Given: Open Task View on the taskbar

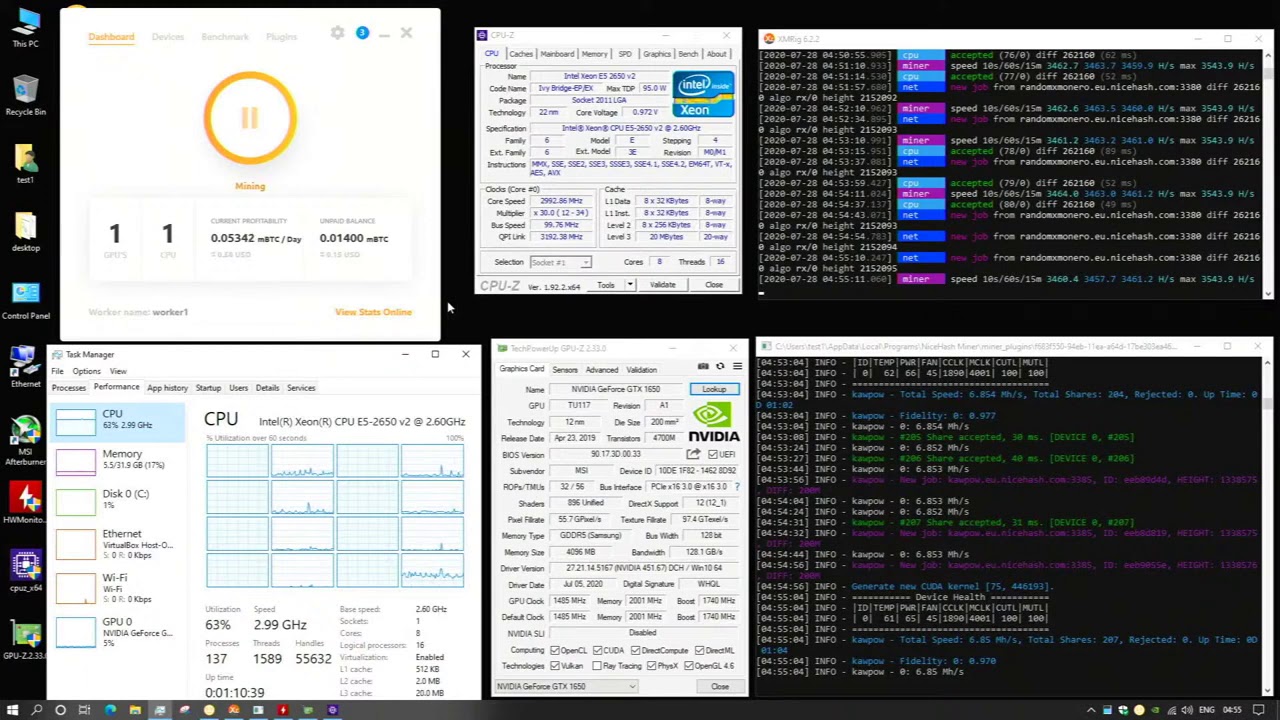Looking at the screenshot, I should (85, 710).
